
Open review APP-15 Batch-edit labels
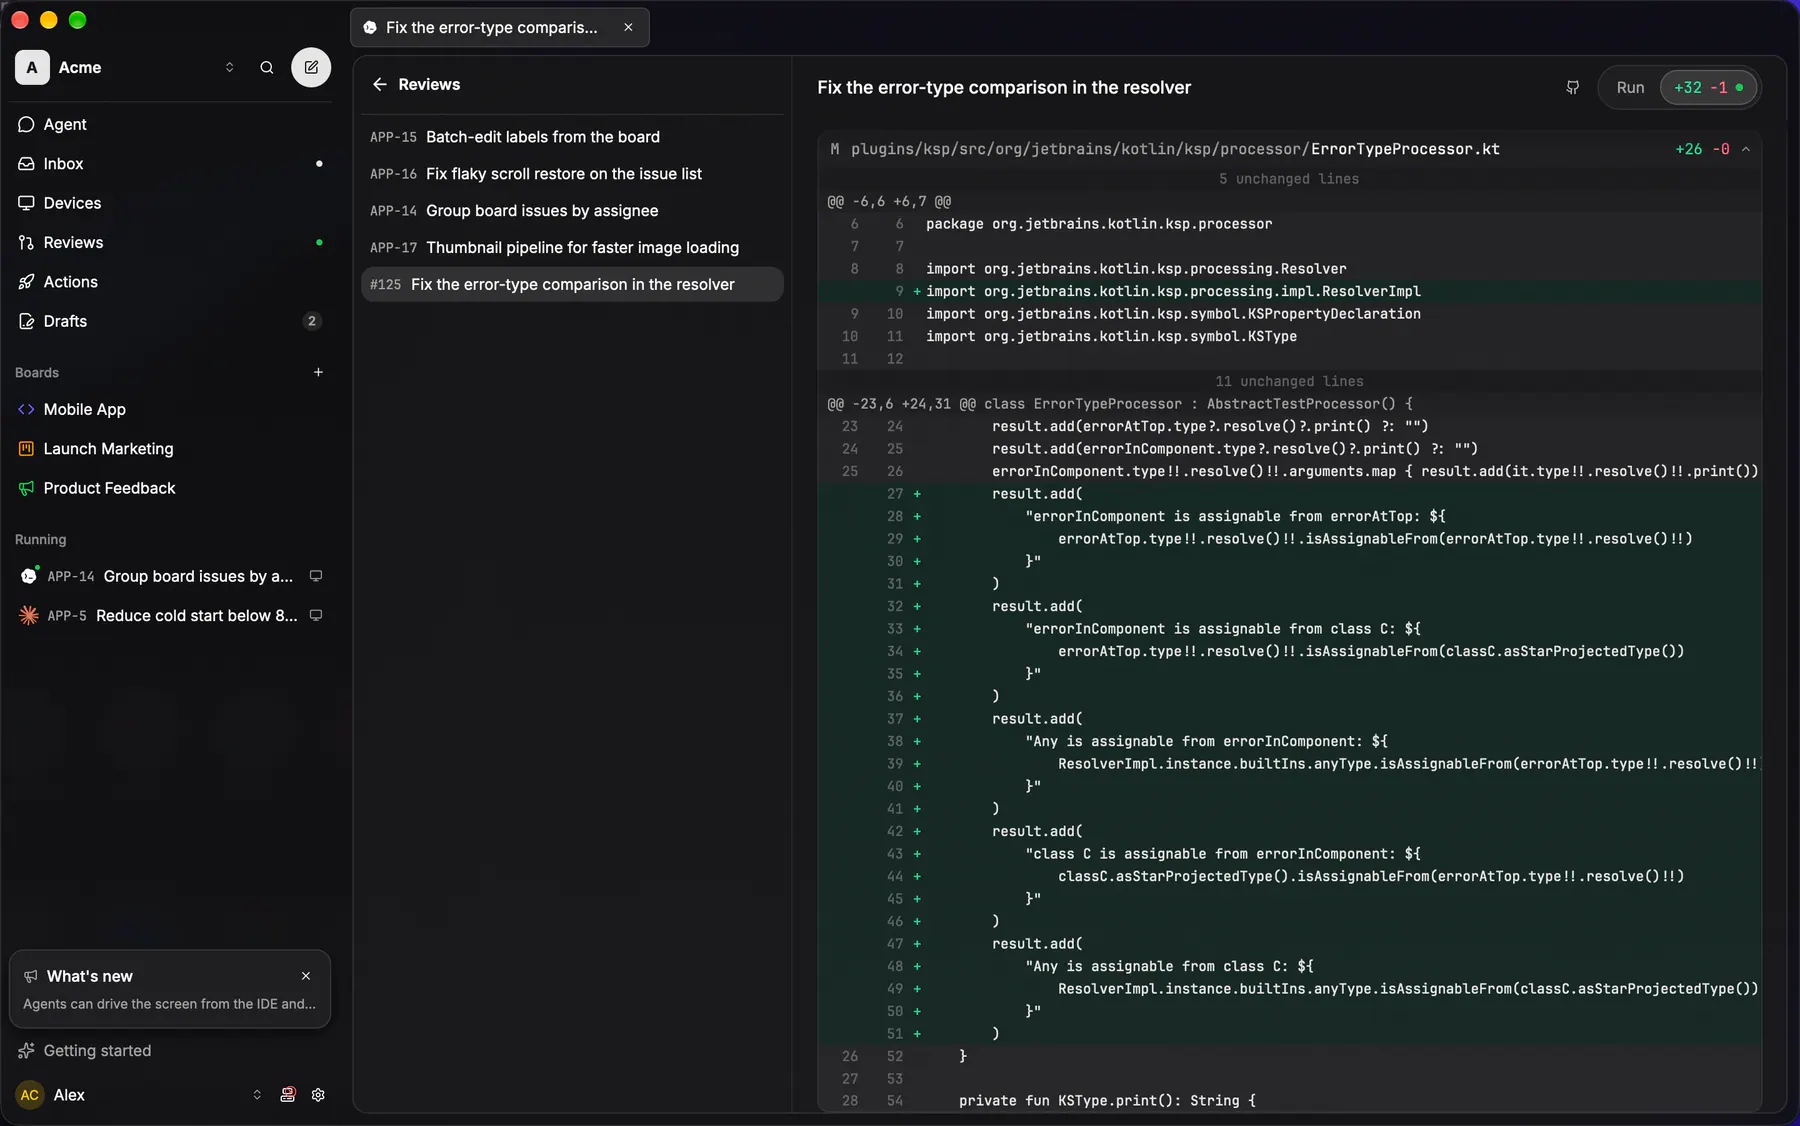pyautogui.click(x=572, y=137)
